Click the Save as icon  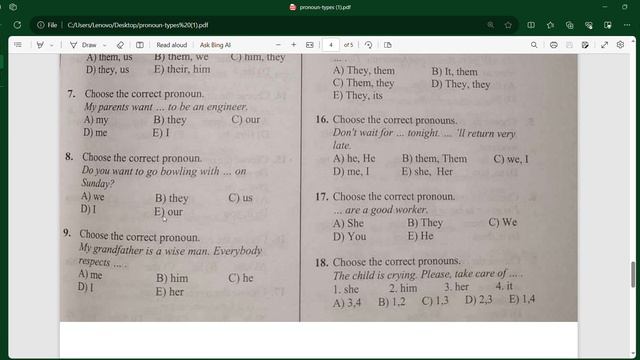coord(585,45)
